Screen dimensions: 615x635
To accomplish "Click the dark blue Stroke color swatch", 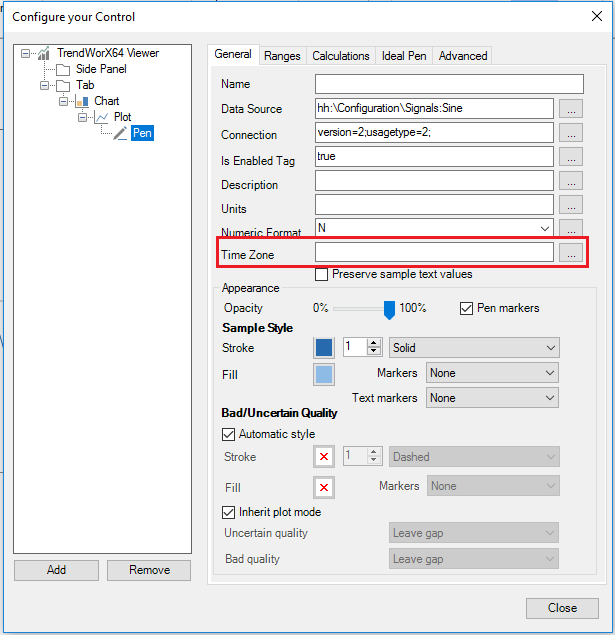I will pyautogui.click(x=324, y=348).
